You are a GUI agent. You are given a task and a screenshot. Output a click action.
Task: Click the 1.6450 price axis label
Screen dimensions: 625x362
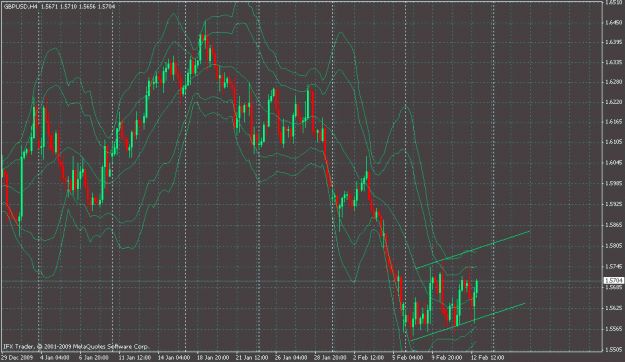pos(614,23)
